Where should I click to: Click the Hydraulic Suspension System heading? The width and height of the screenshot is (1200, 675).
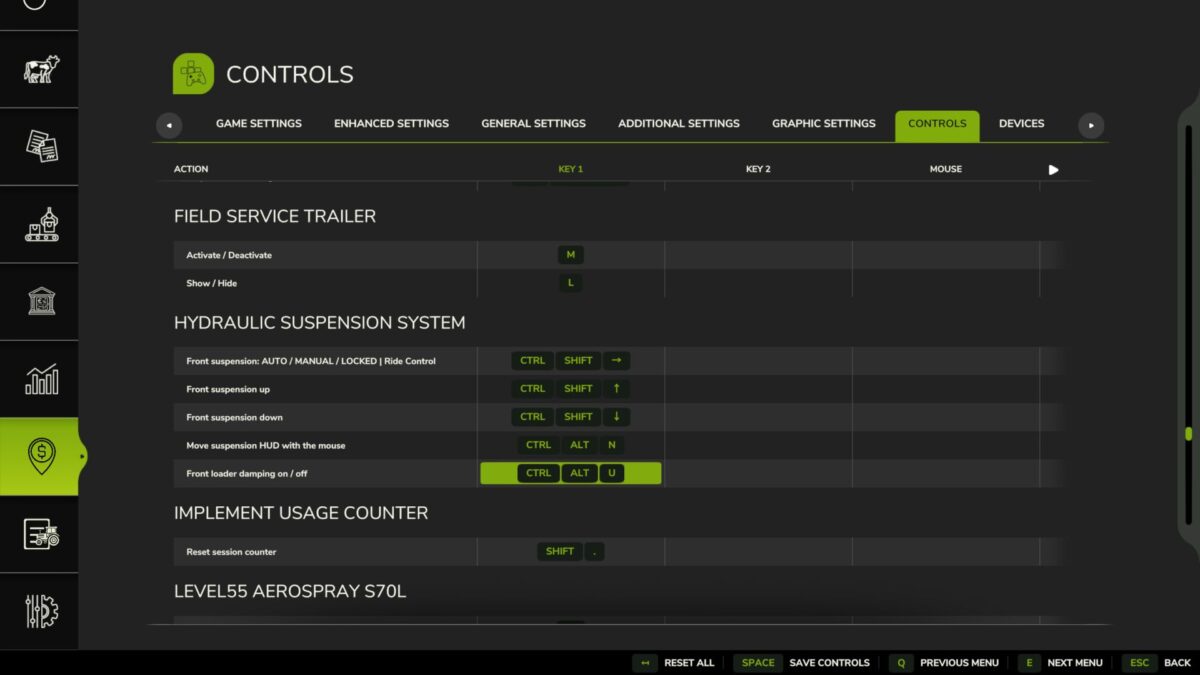point(320,323)
